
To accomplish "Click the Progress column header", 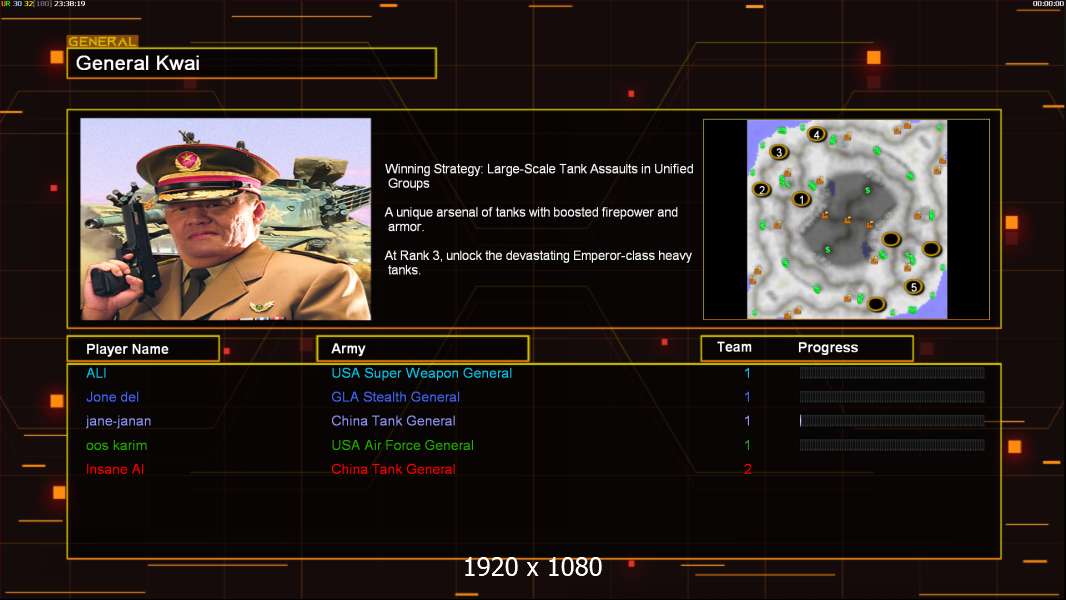I will (828, 347).
